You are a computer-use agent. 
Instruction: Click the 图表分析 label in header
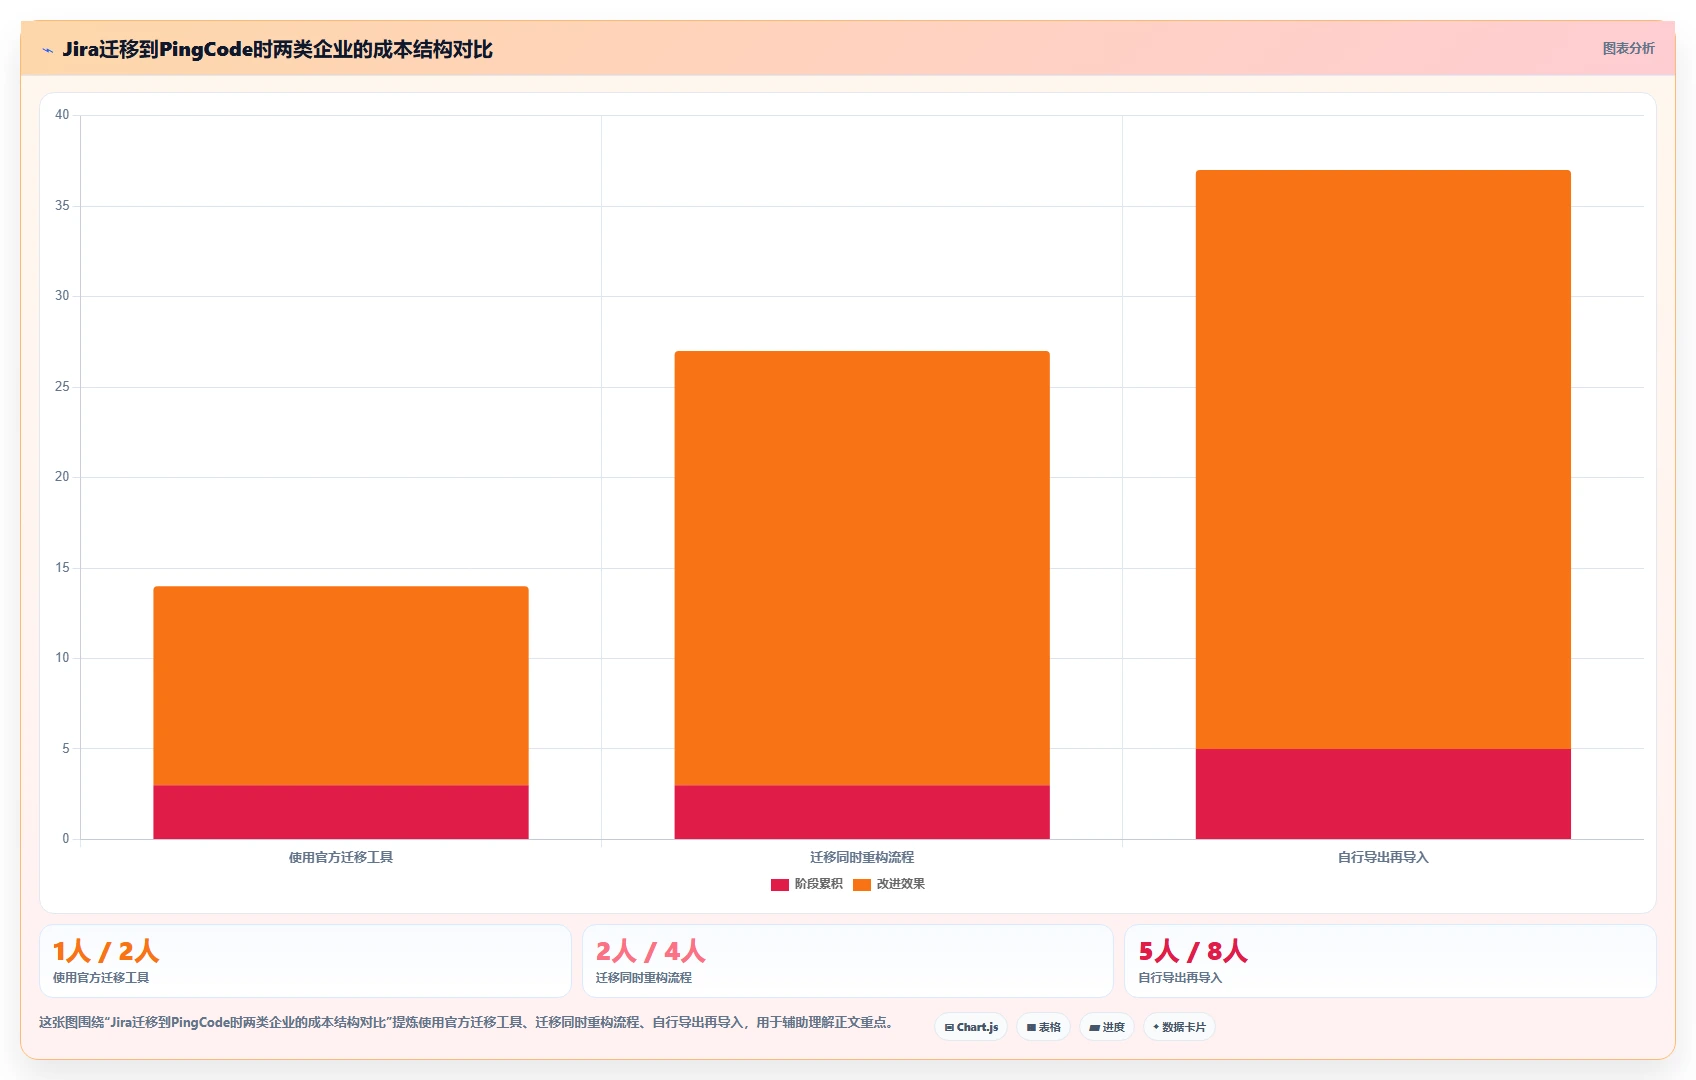coord(1628,48)
